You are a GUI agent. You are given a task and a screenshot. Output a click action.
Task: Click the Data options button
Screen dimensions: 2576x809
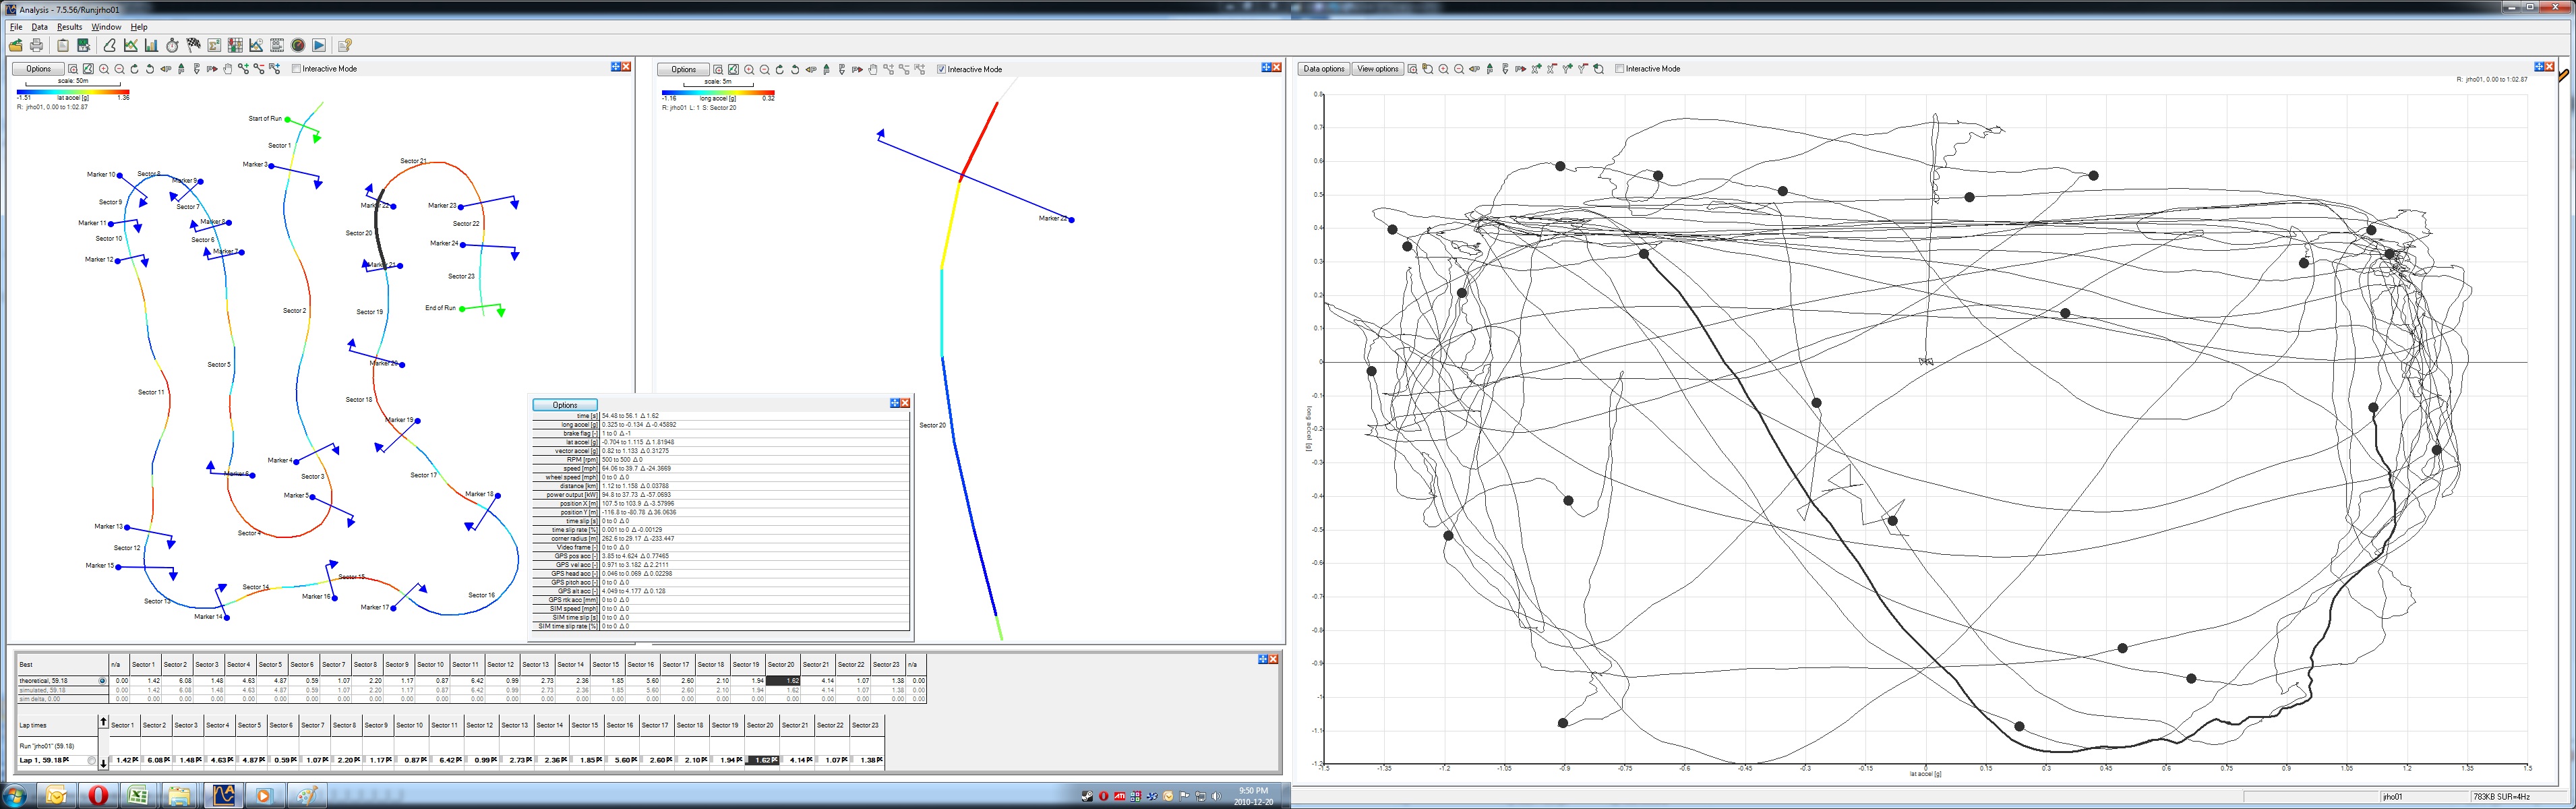pos(1323,69)
